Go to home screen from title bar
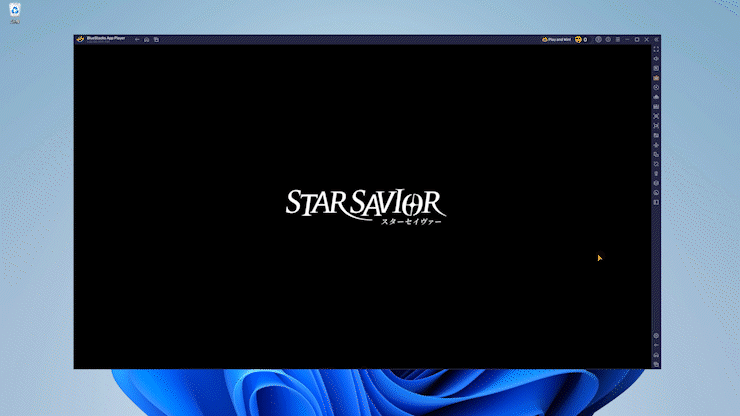The width and height of the screenshot is (740, 416). pyautogui.click(x=147, y=40)
